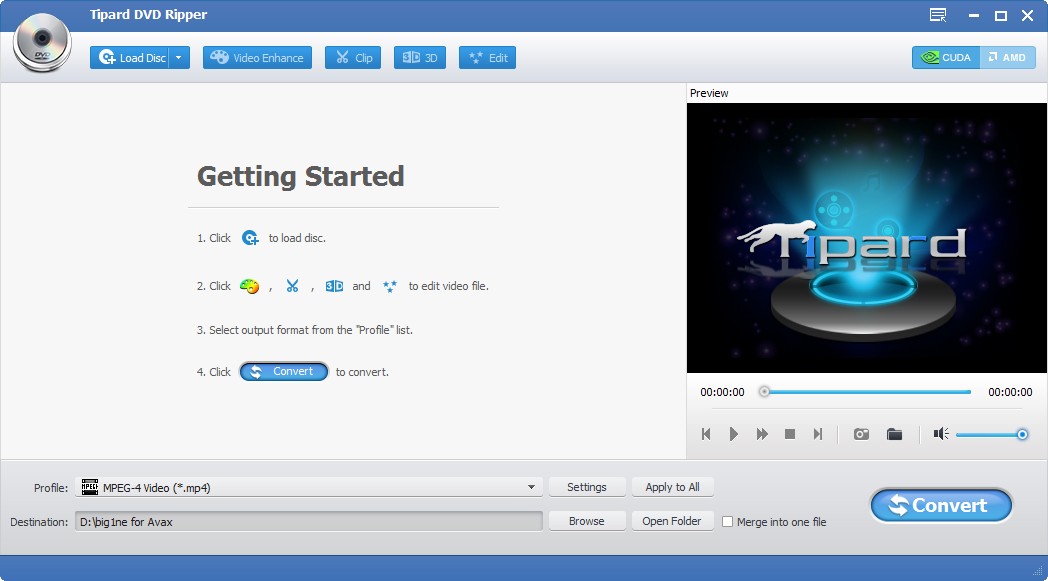
Task: Open the snapshot folder icon
Action: point(894,434)
